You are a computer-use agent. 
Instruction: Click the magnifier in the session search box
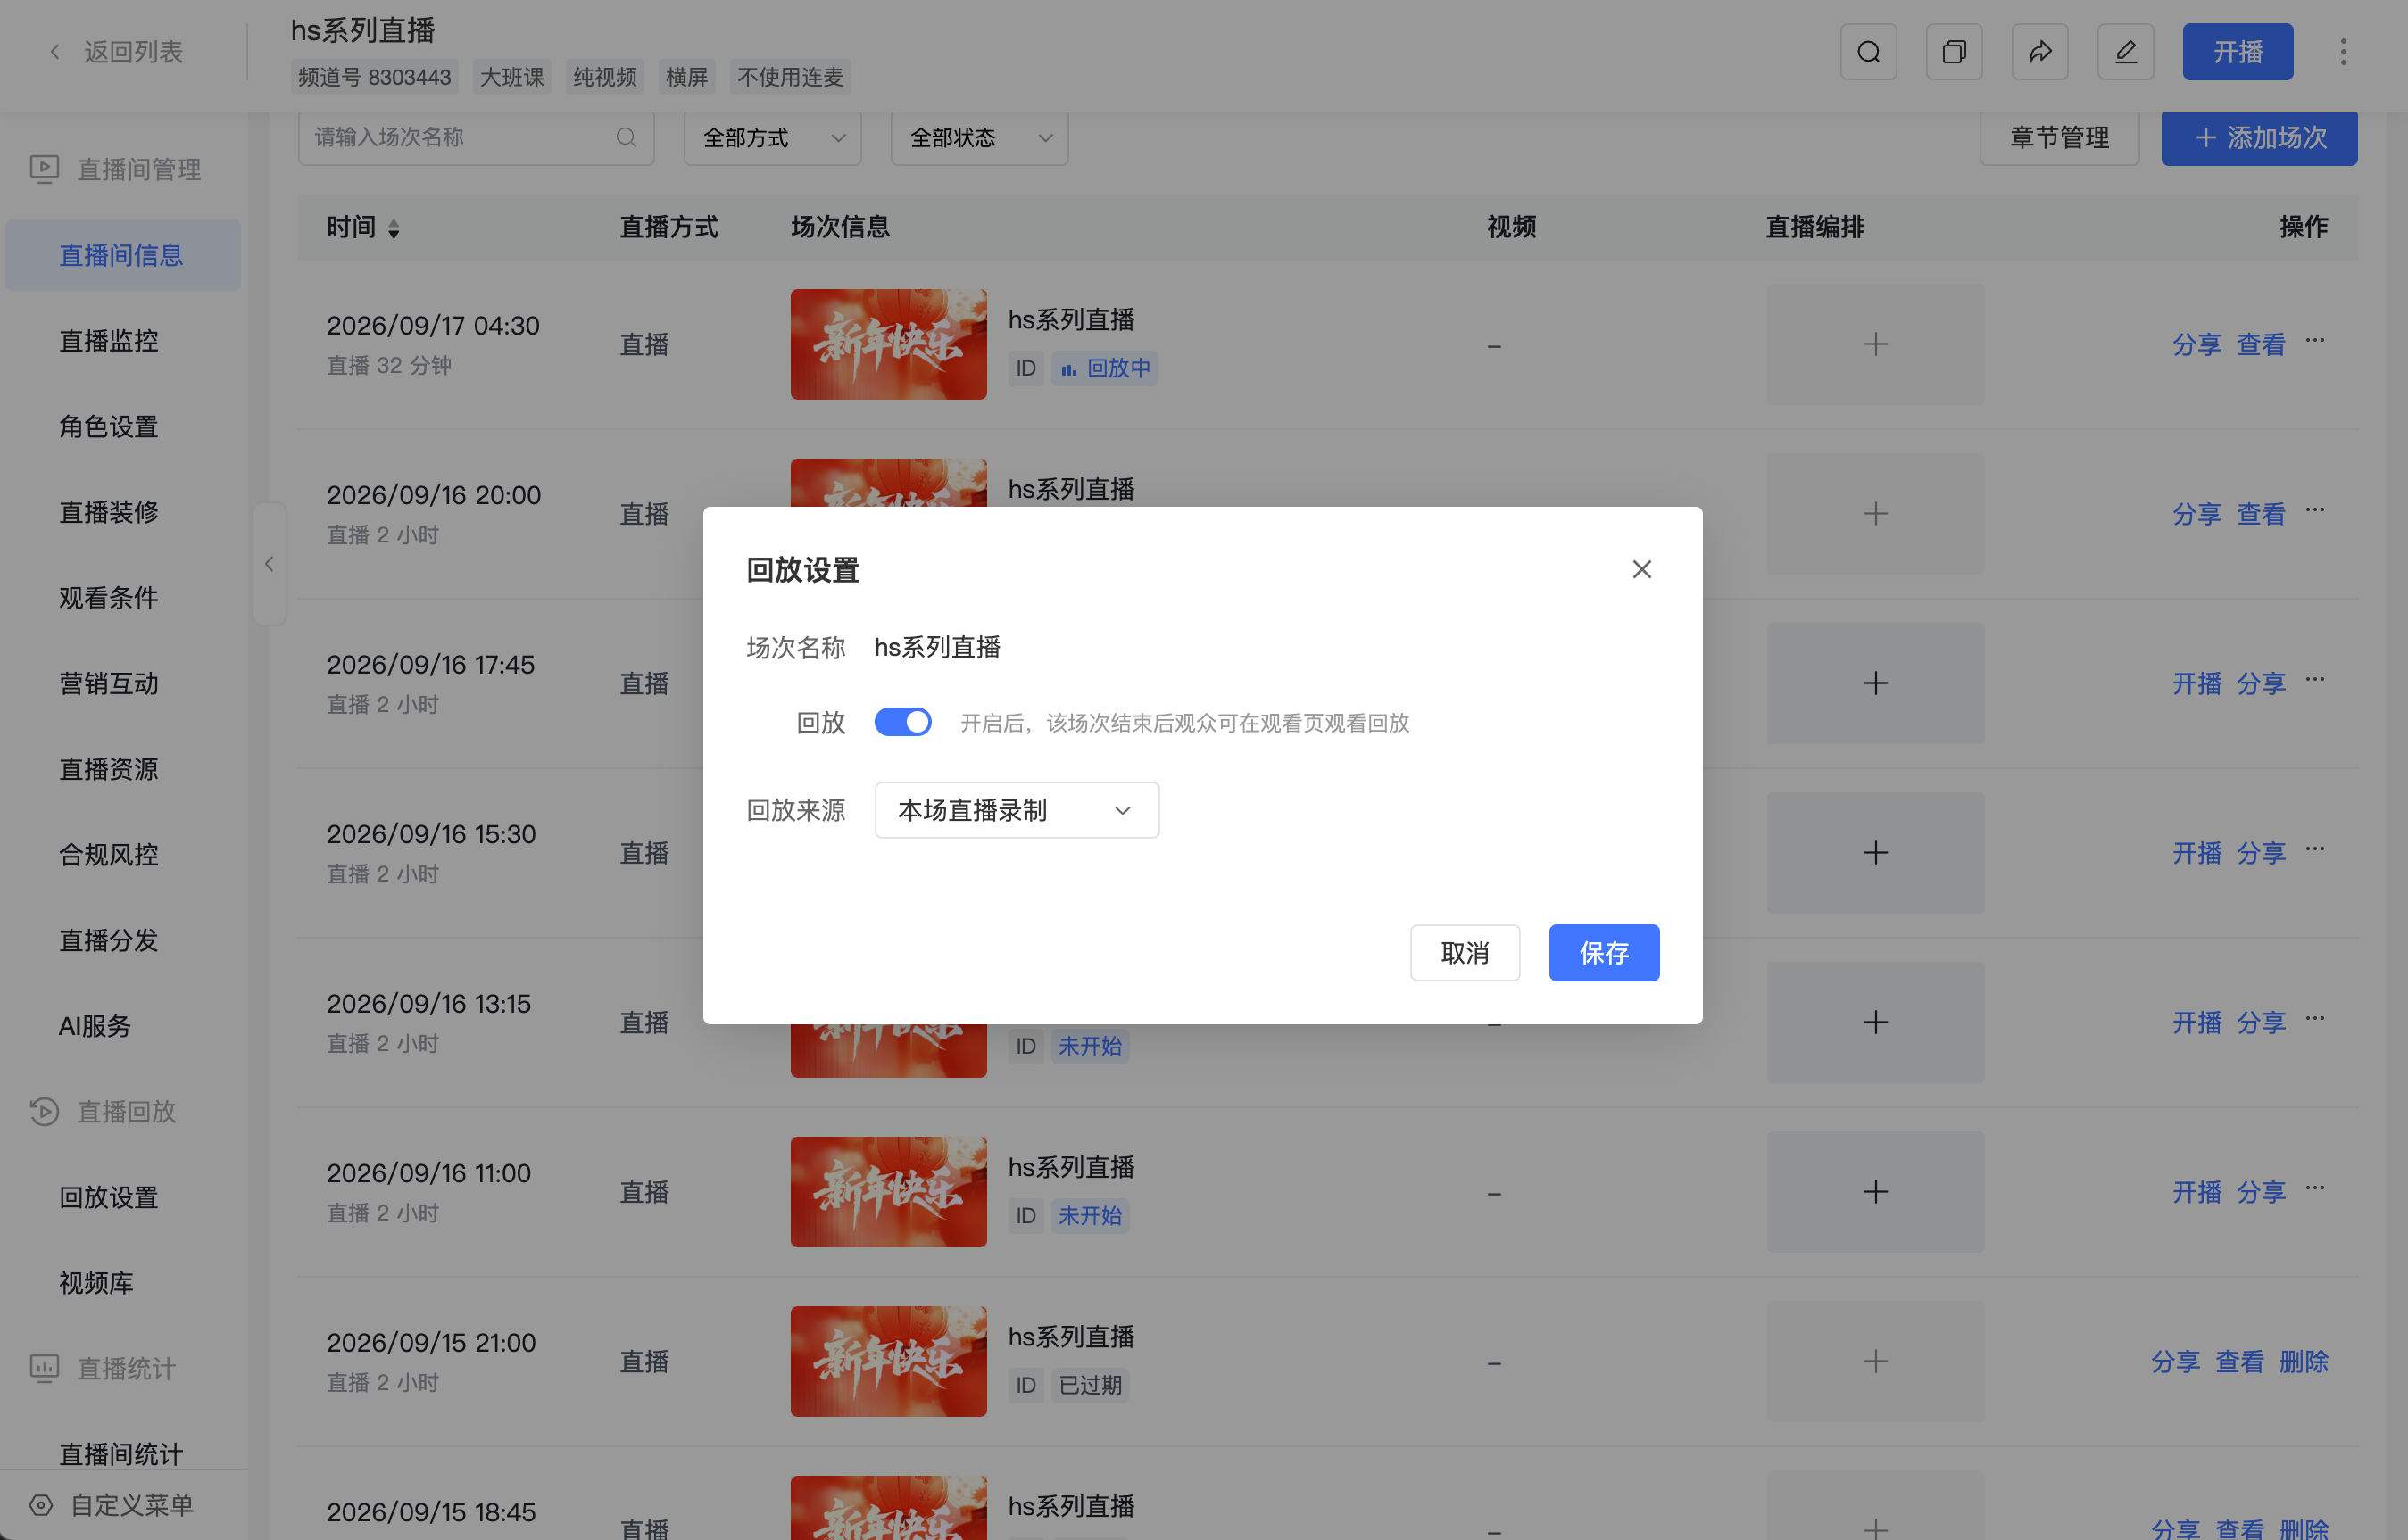[x=626, y=138]
